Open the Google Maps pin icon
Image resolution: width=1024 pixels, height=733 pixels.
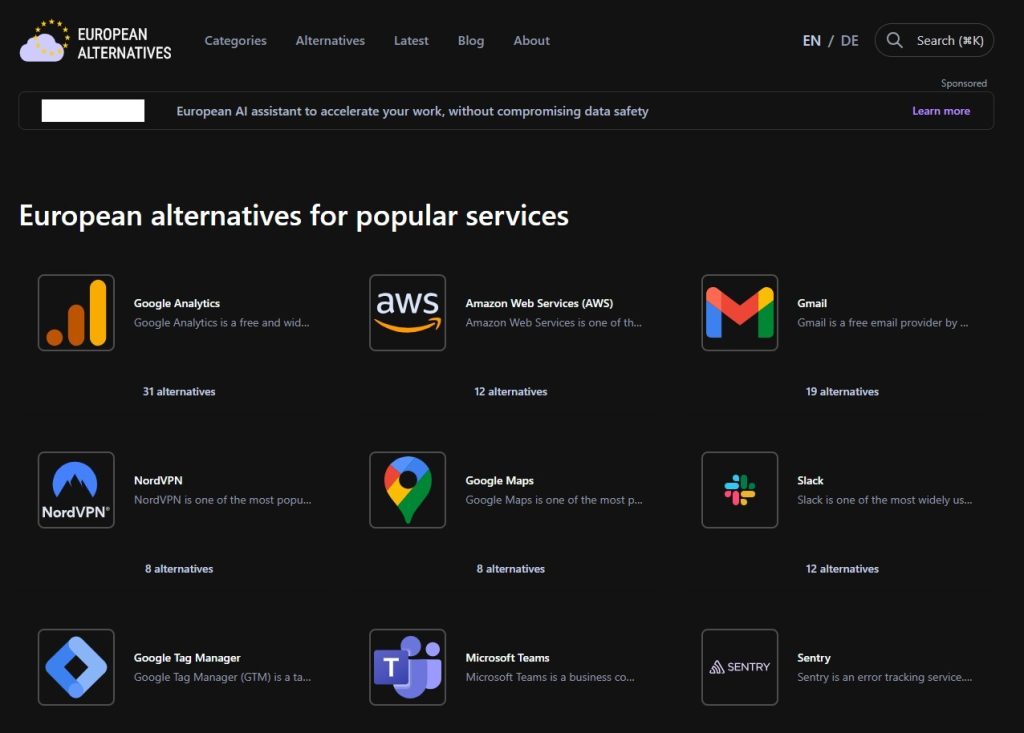tap(407, 490)
